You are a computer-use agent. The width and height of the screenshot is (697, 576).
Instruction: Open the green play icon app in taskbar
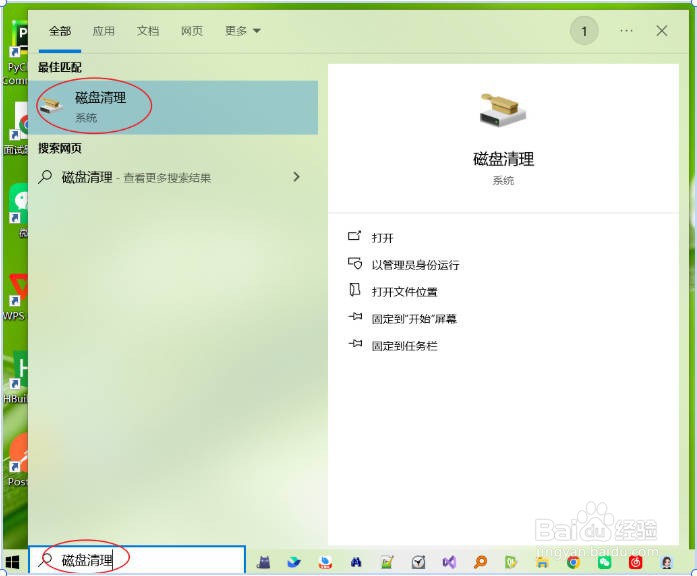pos(511,563)
